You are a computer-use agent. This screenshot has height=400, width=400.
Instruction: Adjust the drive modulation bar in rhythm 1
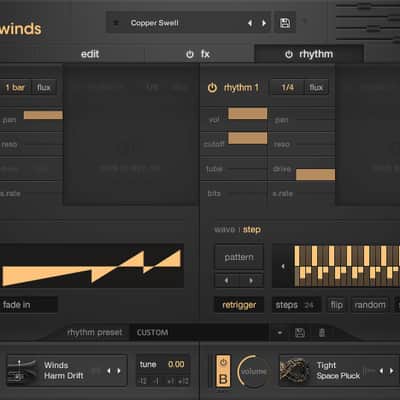coord(315,175)
